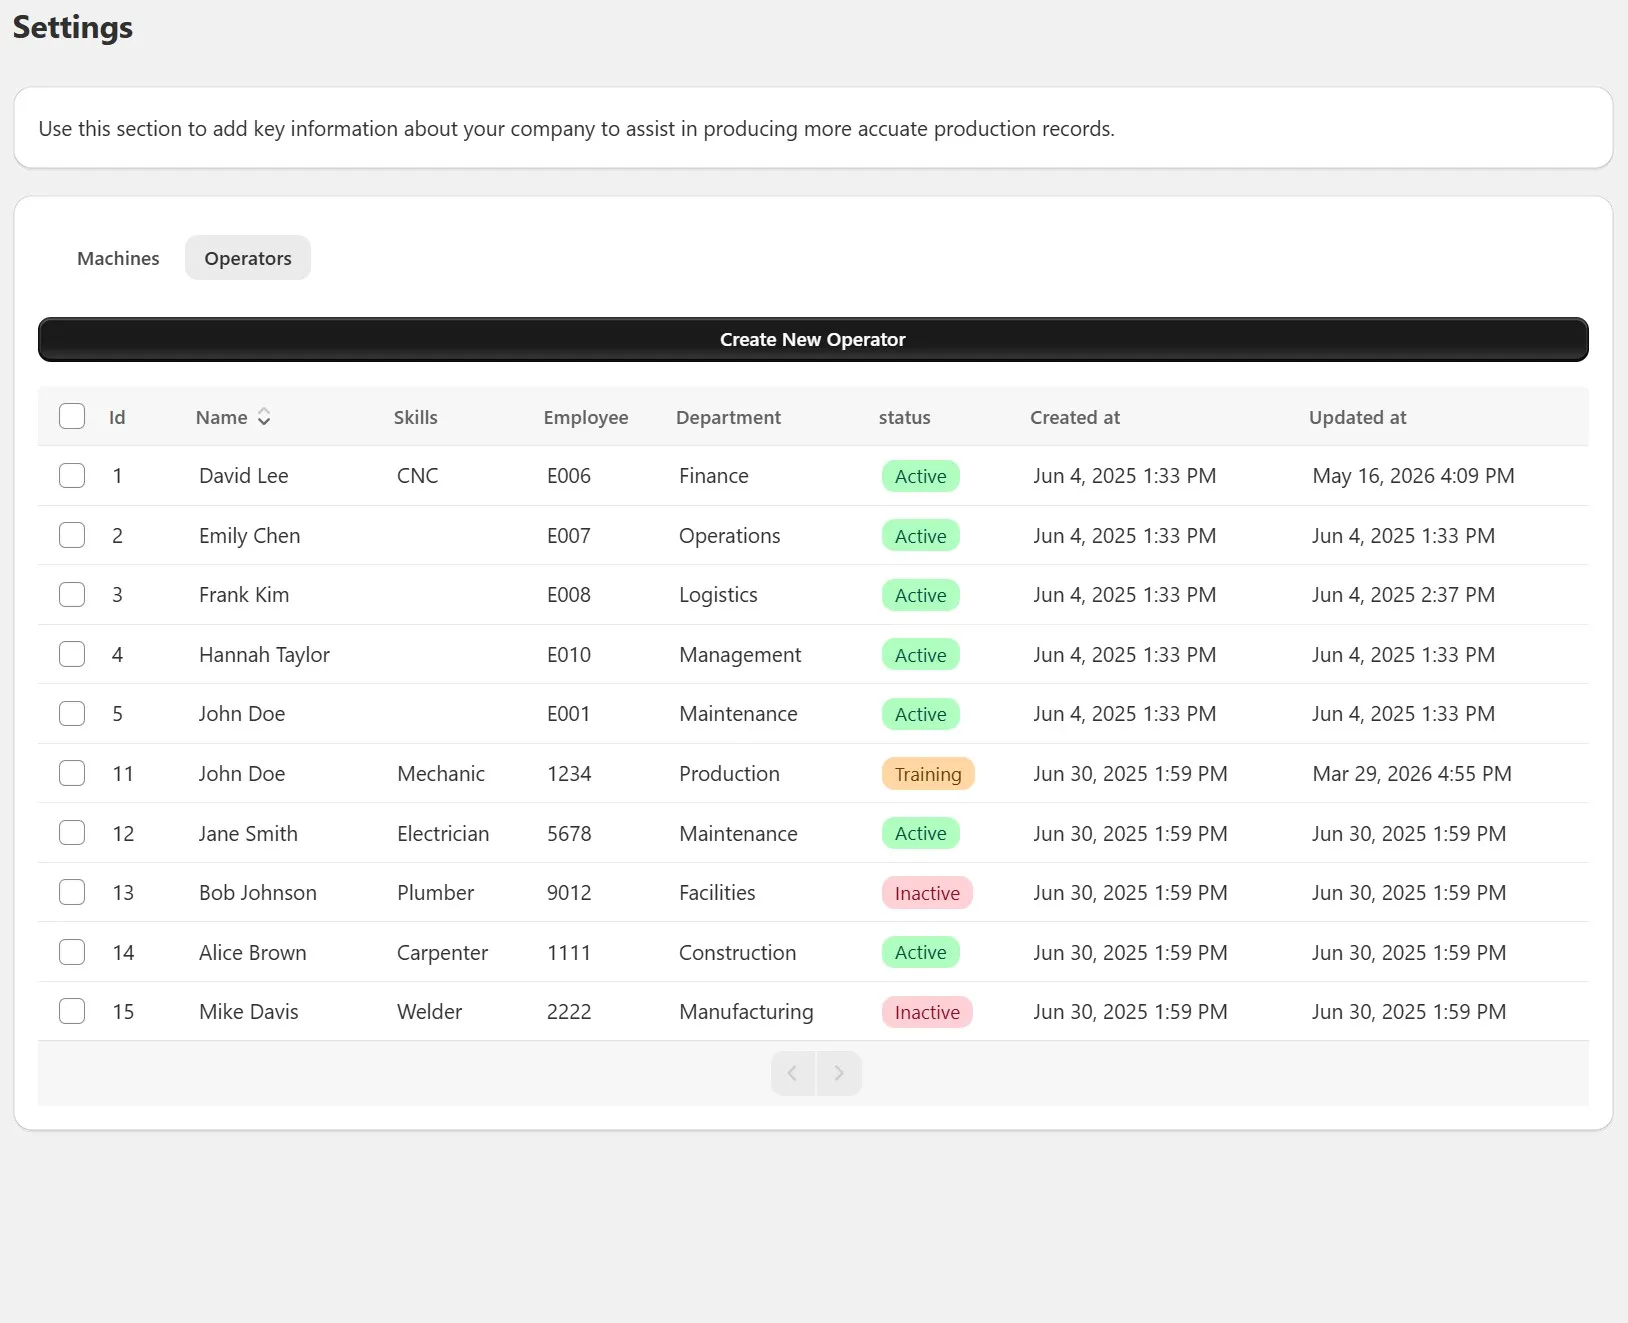This screenshot has width=1628, height=1323.
Task: Toggle the select-all checkbox in table header
Action: [x=72, y=416]
